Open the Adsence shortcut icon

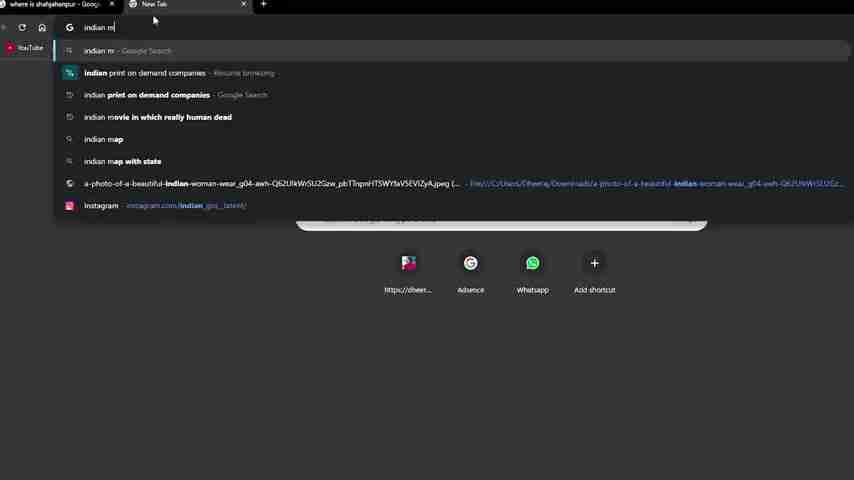470,263
